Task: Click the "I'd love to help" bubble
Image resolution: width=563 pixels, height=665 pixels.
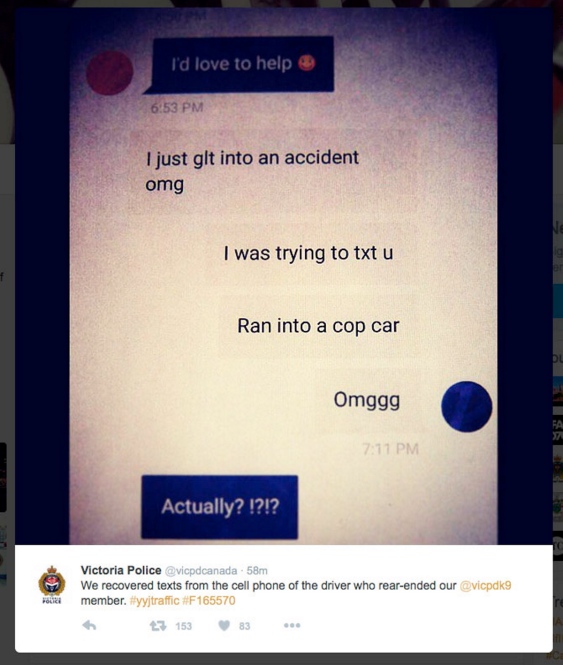Action: [x=243, y=64]
